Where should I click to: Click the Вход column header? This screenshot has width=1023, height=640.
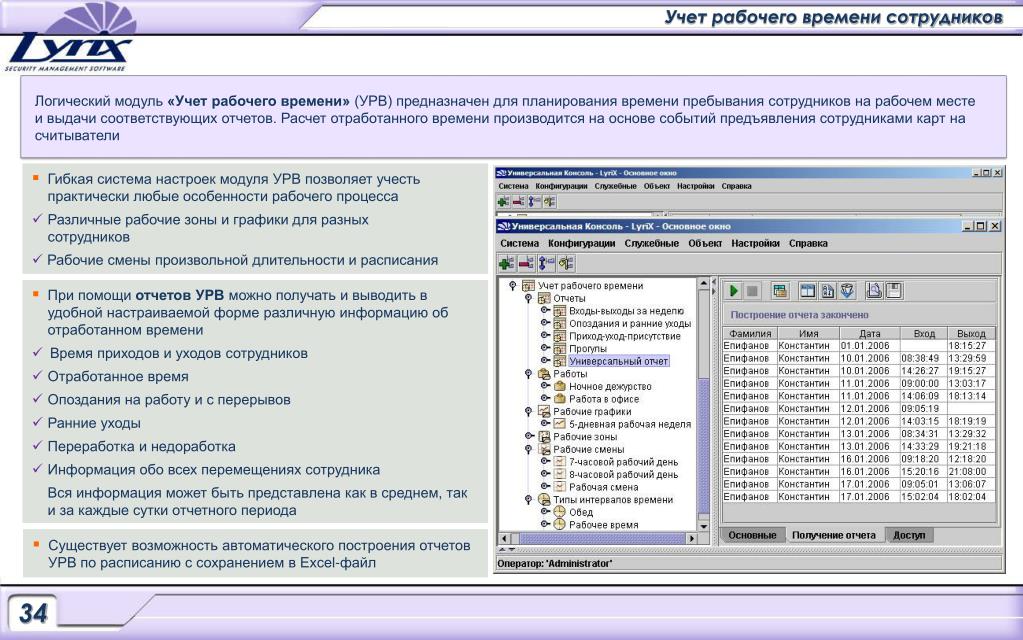[924, 333]
